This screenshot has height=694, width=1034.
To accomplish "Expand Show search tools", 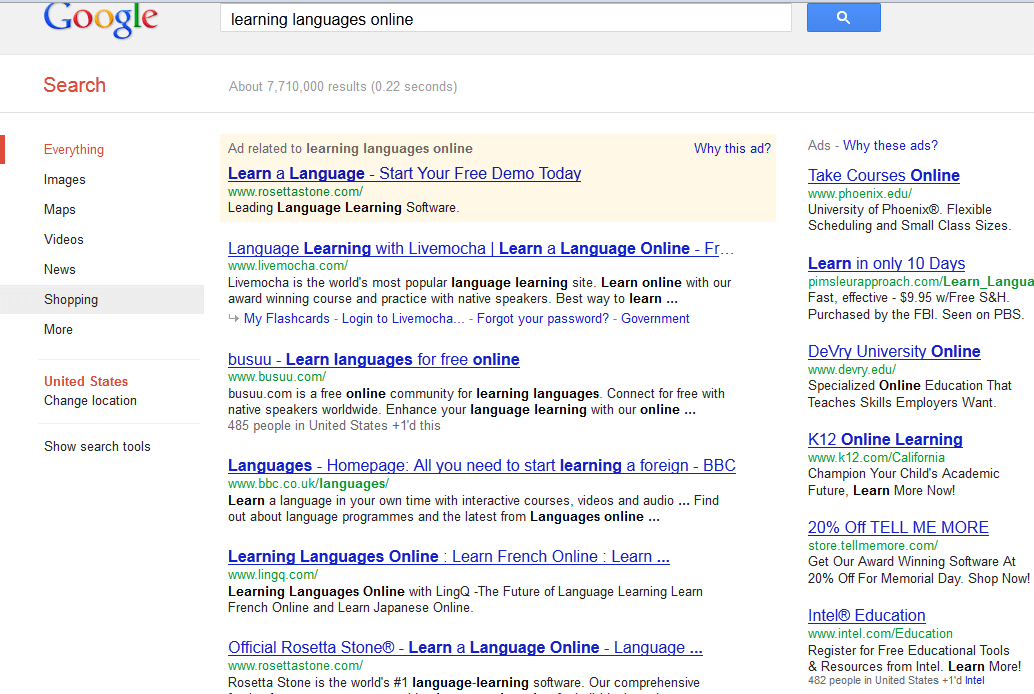I will click(x=97, y=447).
